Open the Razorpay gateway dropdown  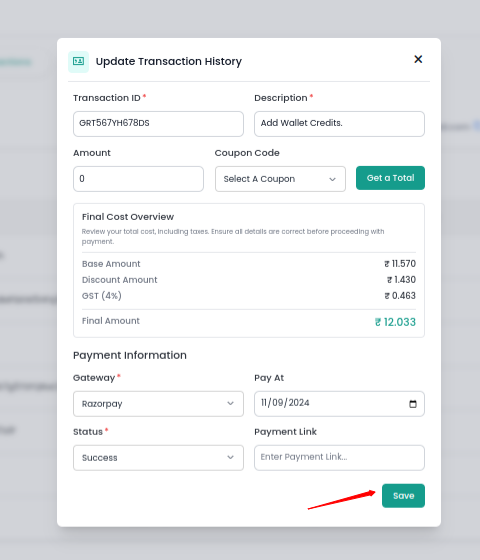click(158, 404)
